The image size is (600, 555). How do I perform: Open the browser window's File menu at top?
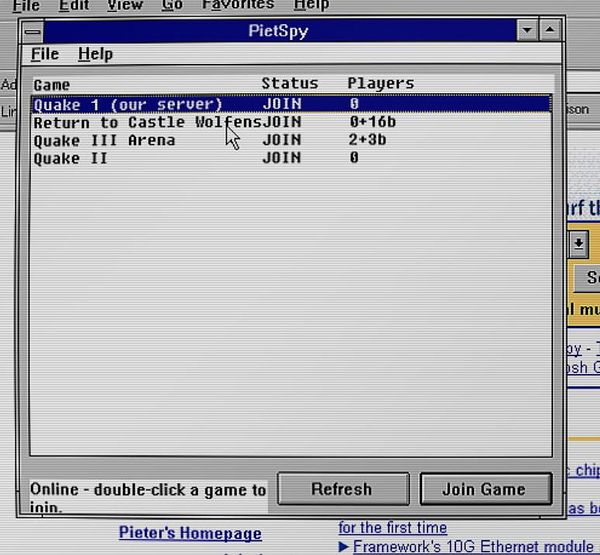[x=26, y=6]
